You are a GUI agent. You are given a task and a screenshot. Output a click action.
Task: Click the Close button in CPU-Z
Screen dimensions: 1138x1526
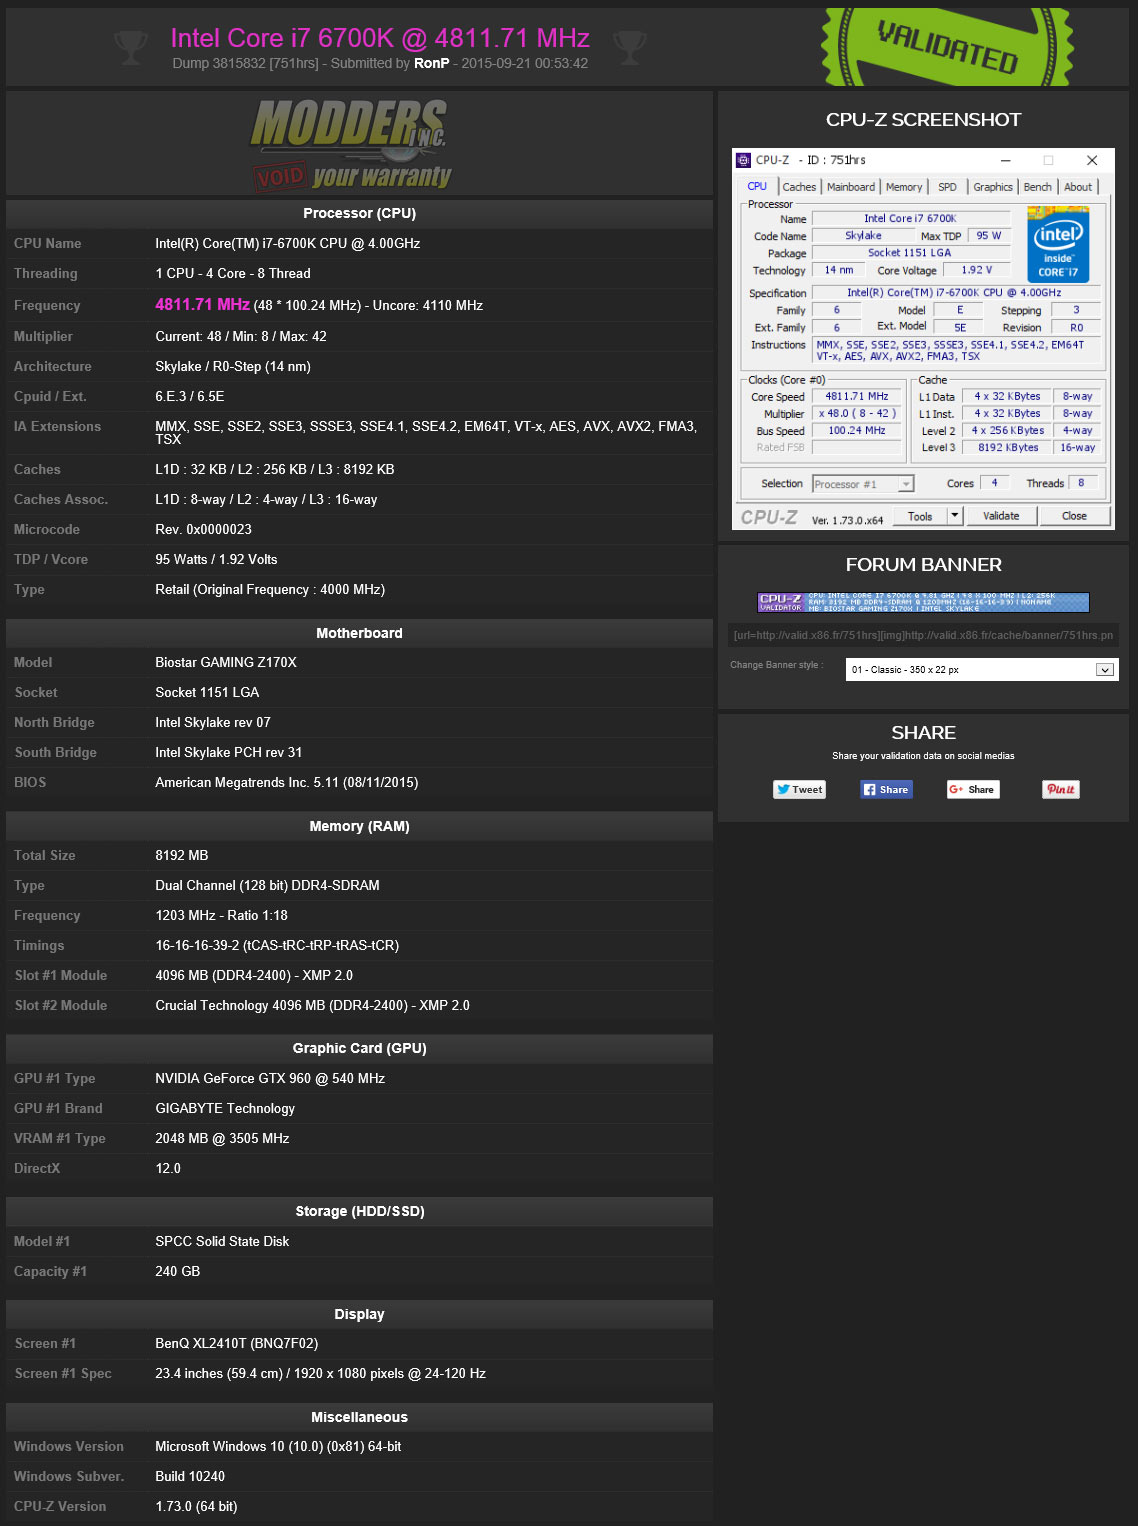pyautogui.click(x=1074, y=516)
